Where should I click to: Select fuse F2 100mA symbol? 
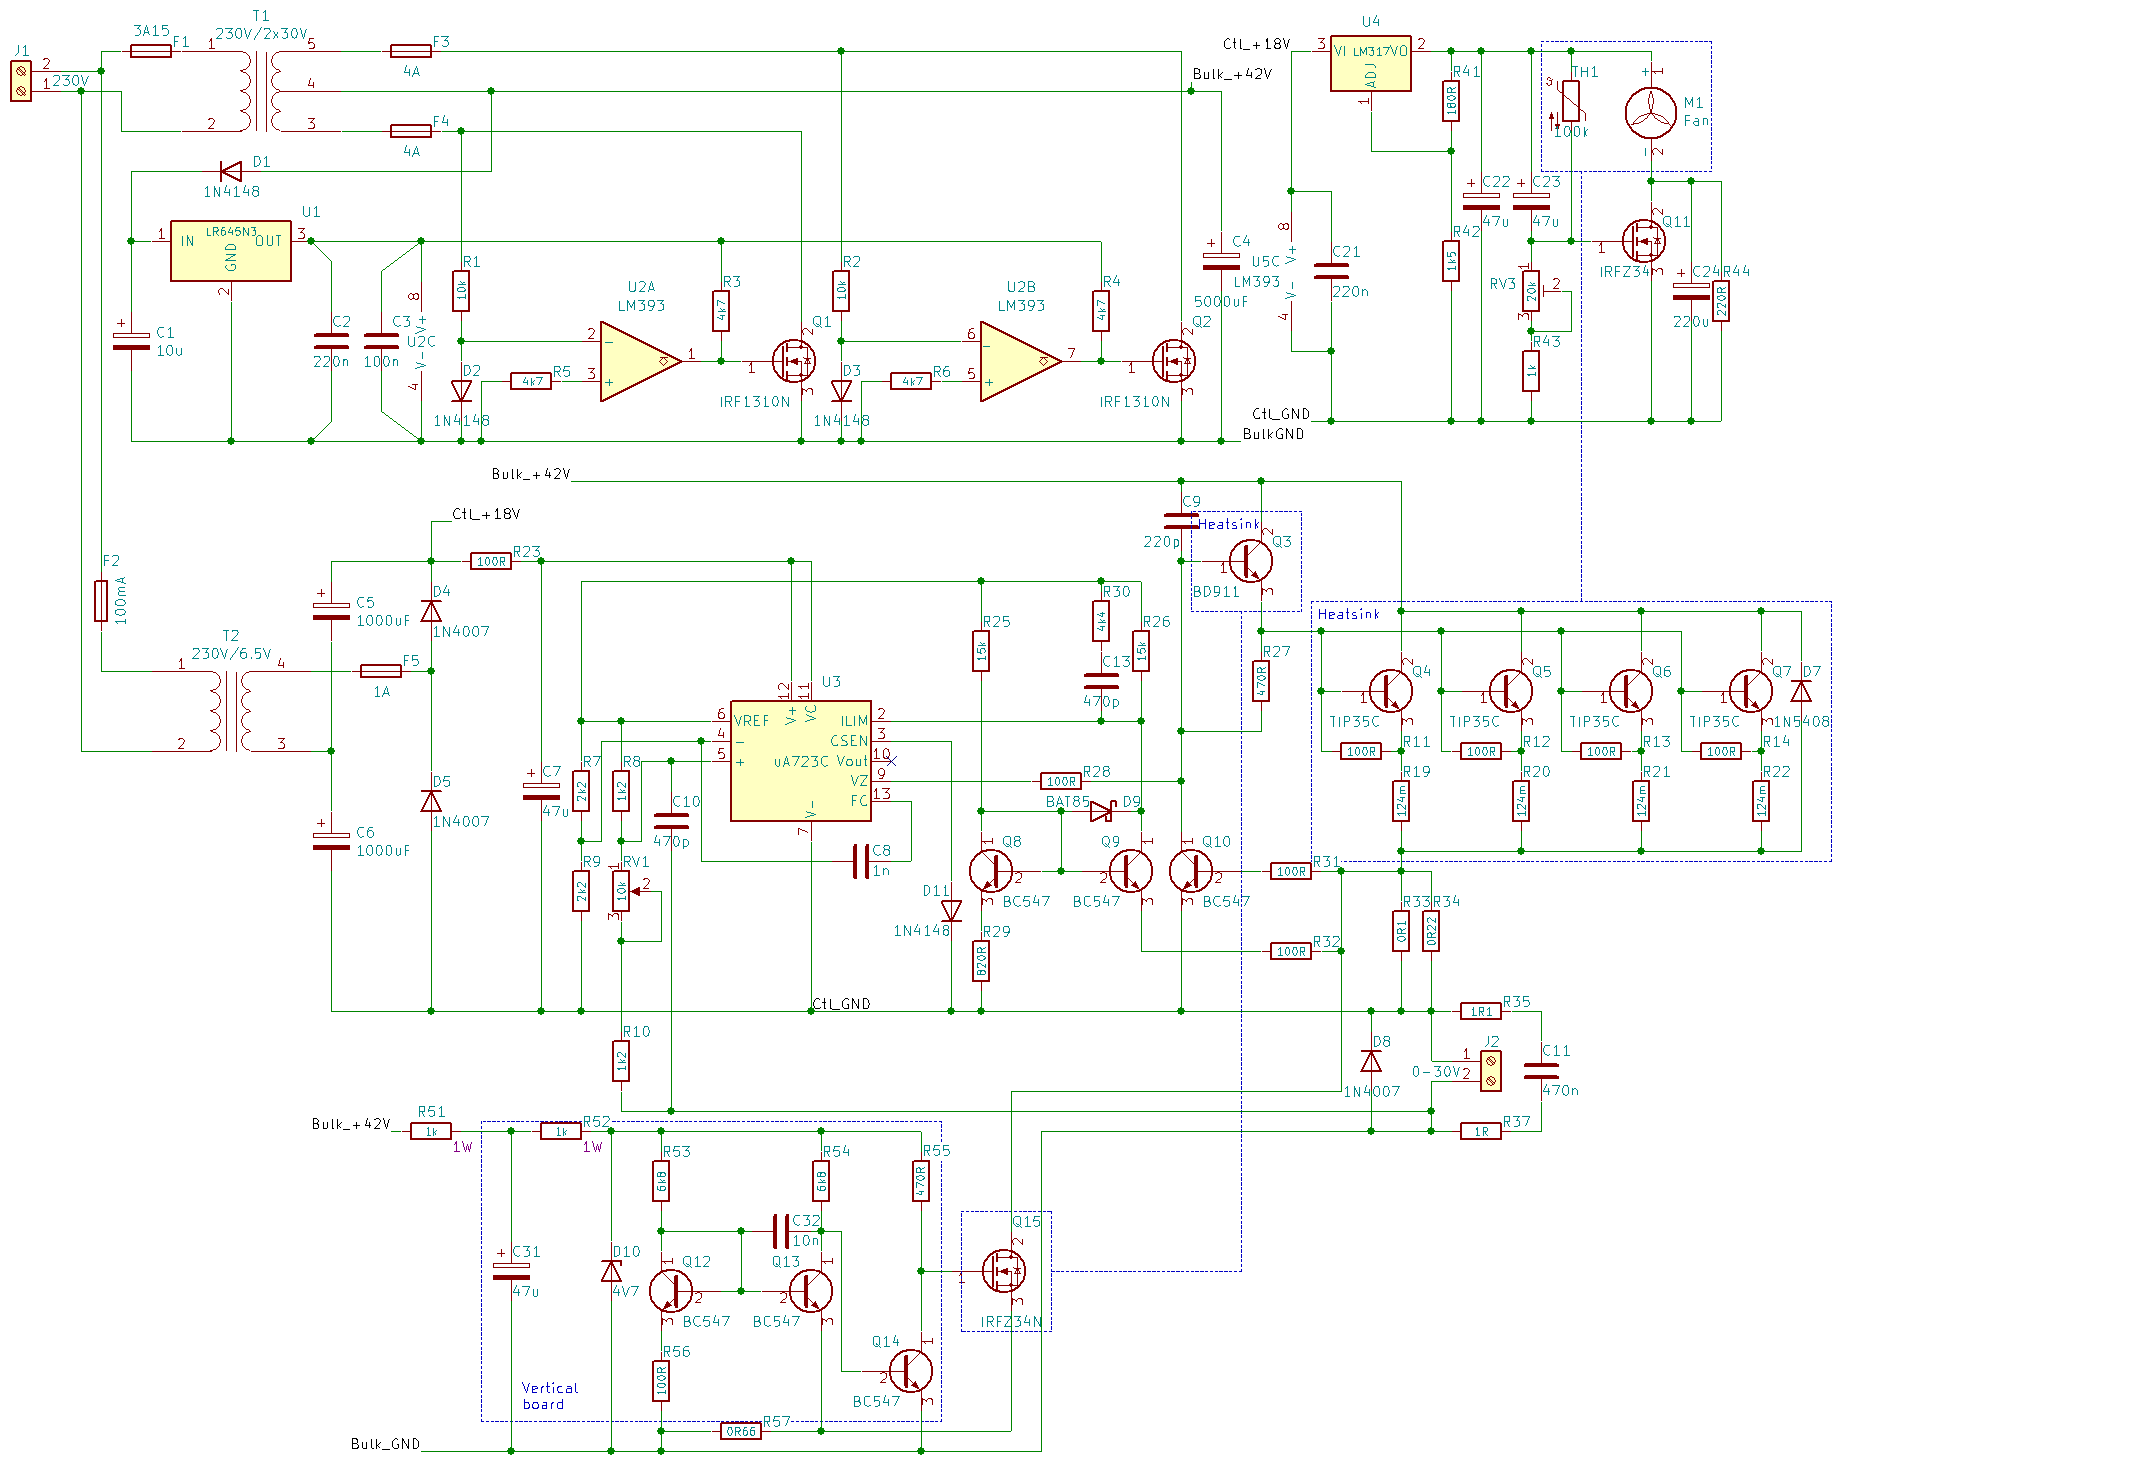click(101, 601)
